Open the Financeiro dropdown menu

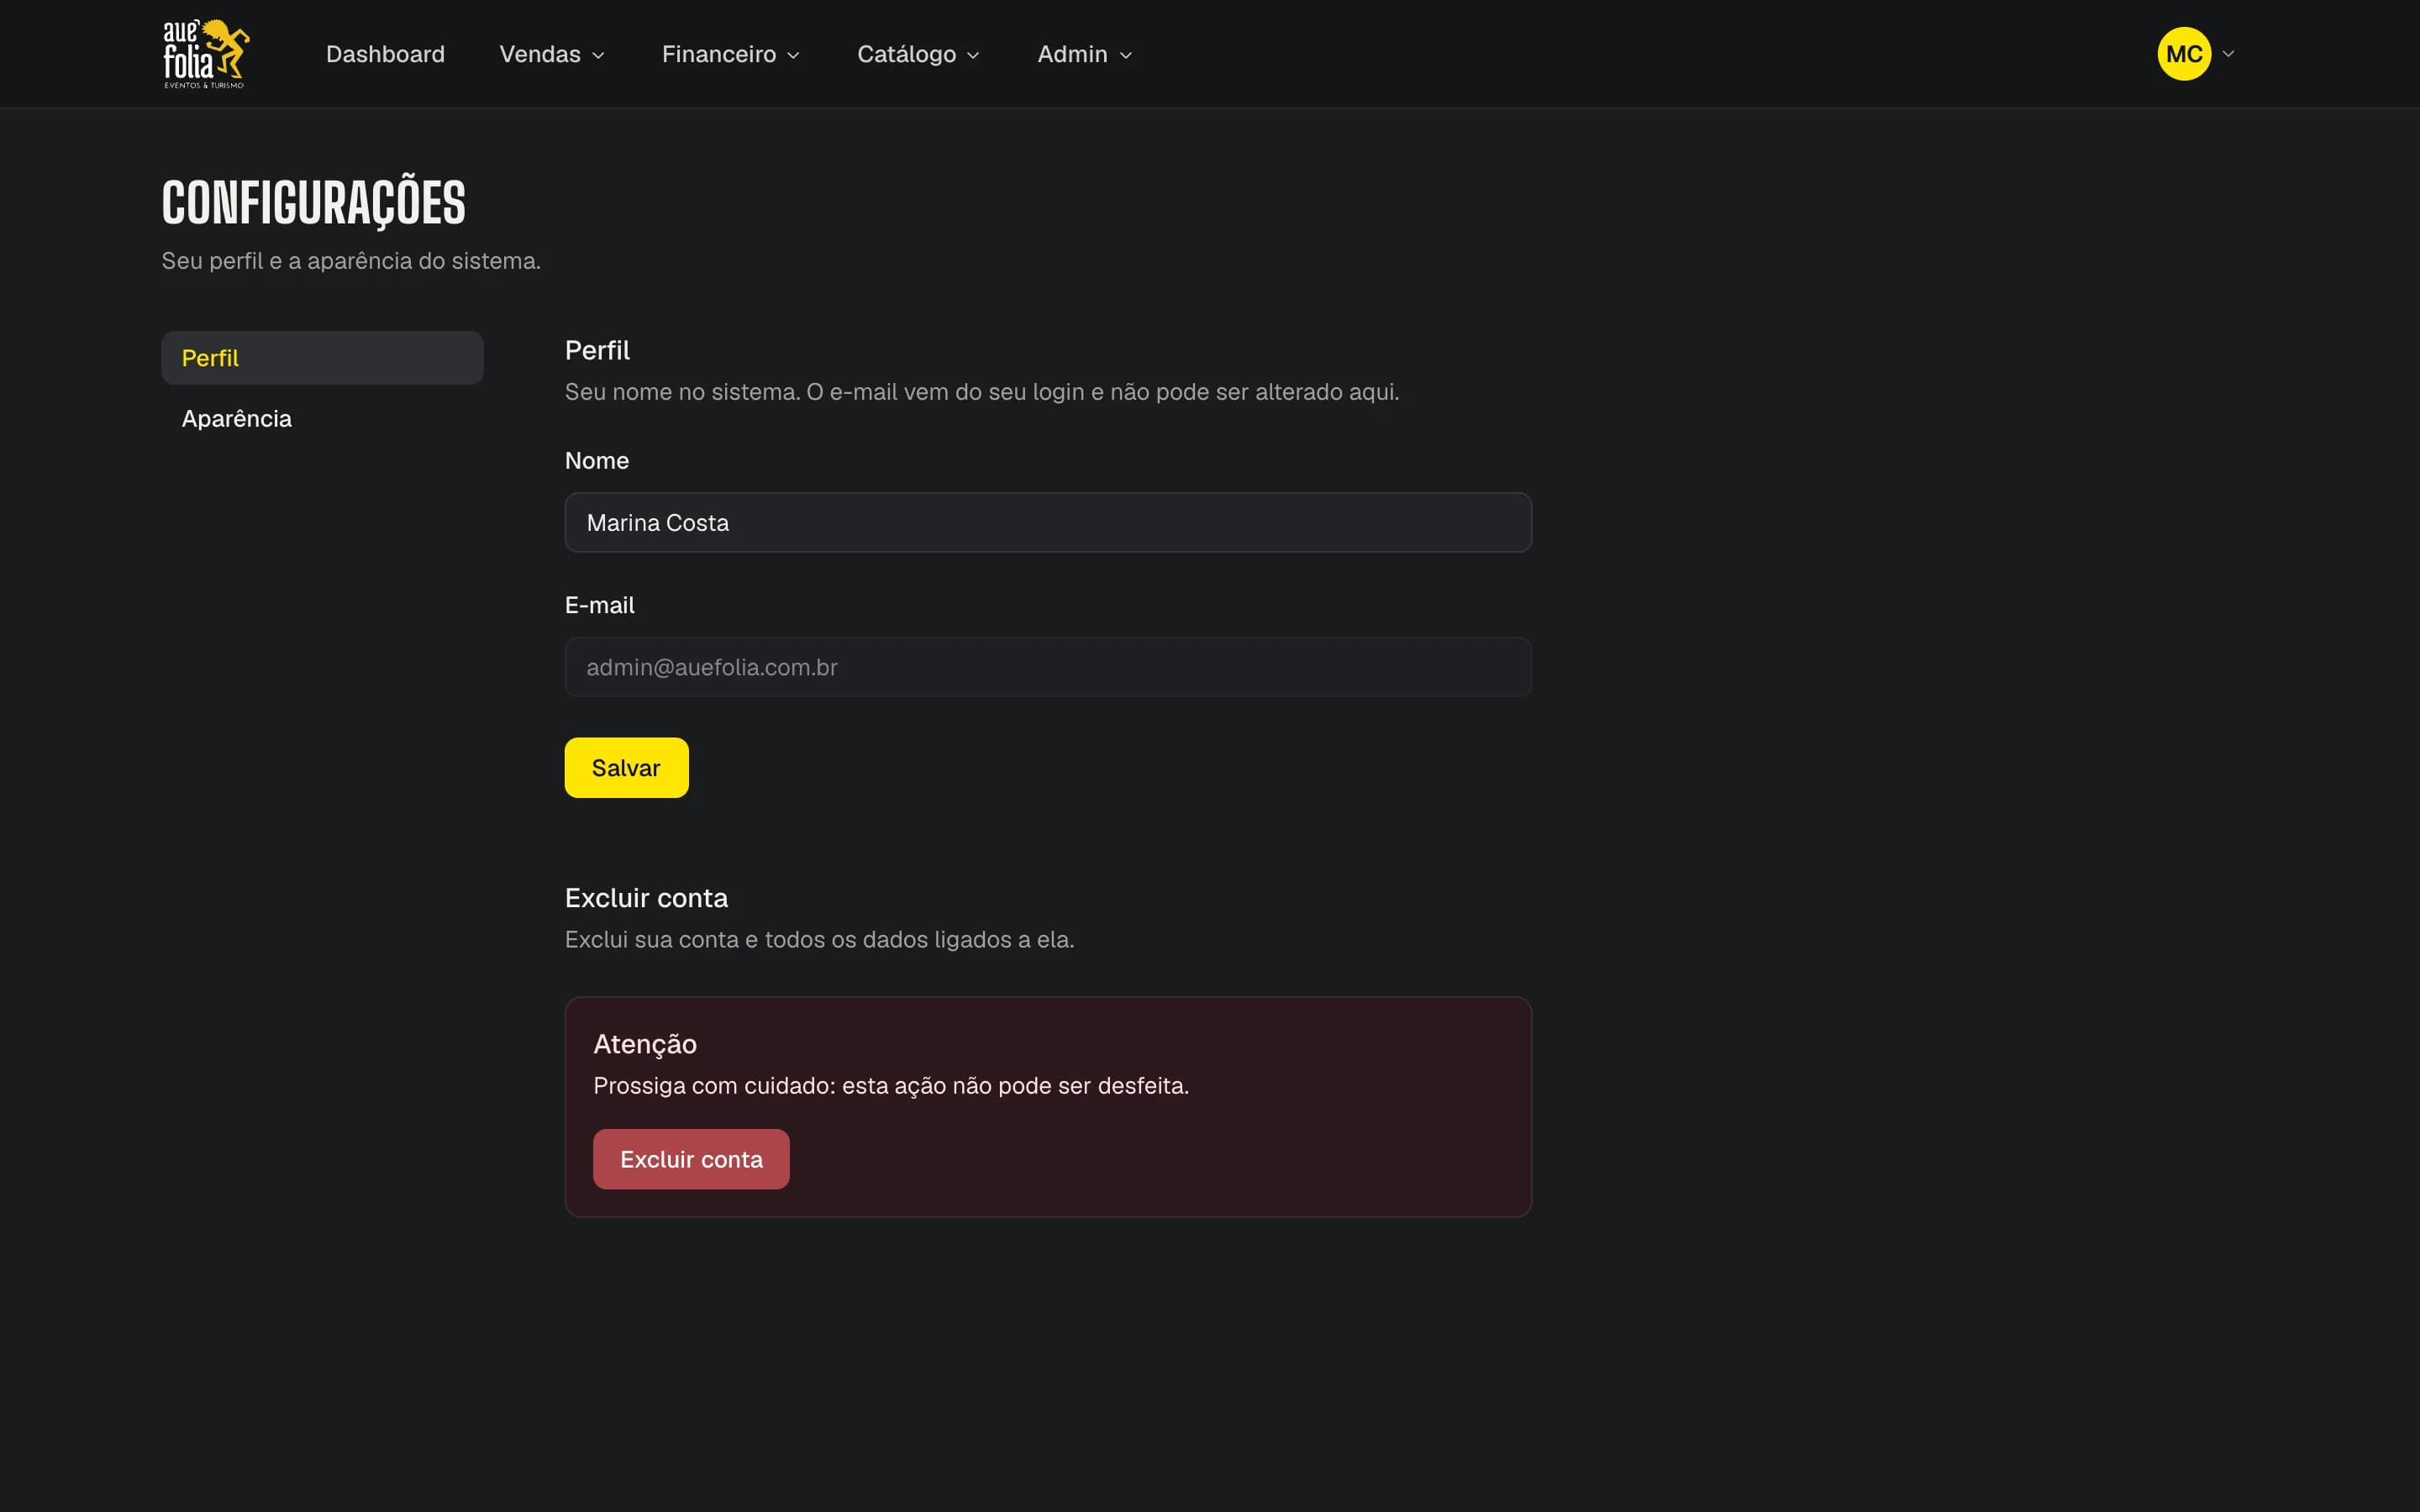click(730, 54)
